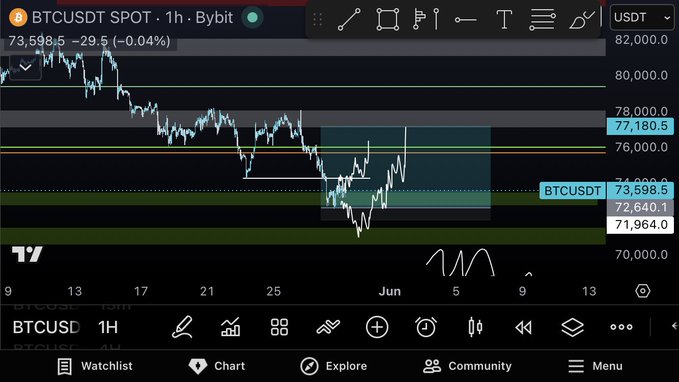Open the chart layout grid selector
This screenshot has height=382, width=679.
pyautogui.click(x=279, y=327)
